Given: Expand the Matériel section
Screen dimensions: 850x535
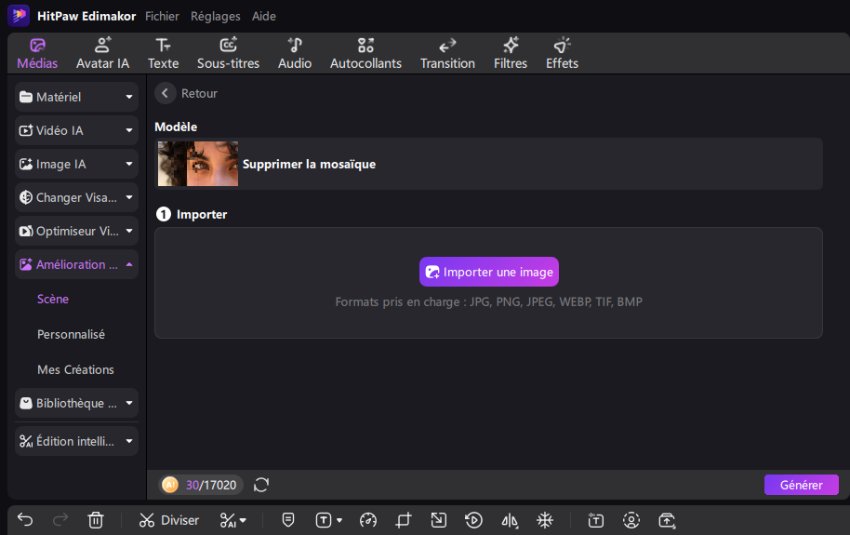Looking at the screenshot, I should click(x=76, y=97).
